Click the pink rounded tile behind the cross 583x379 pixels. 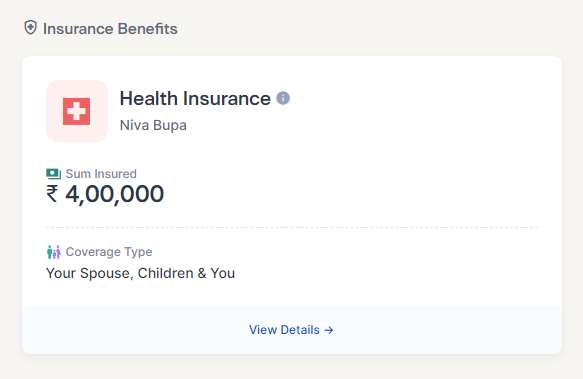[x=77, y=111]
